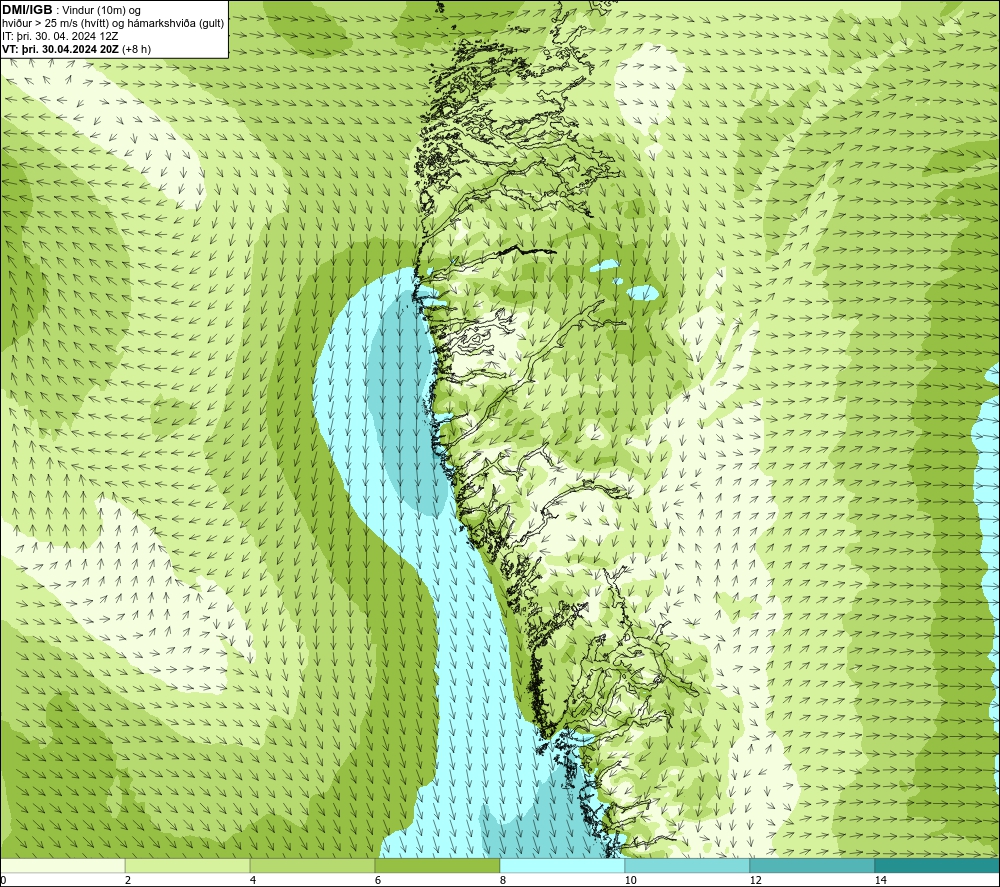The width and height of the screenshot is (1000, 887).
Task: Click the 10–12 m/s cyan legend segment
Action: (x=688, y=865)
